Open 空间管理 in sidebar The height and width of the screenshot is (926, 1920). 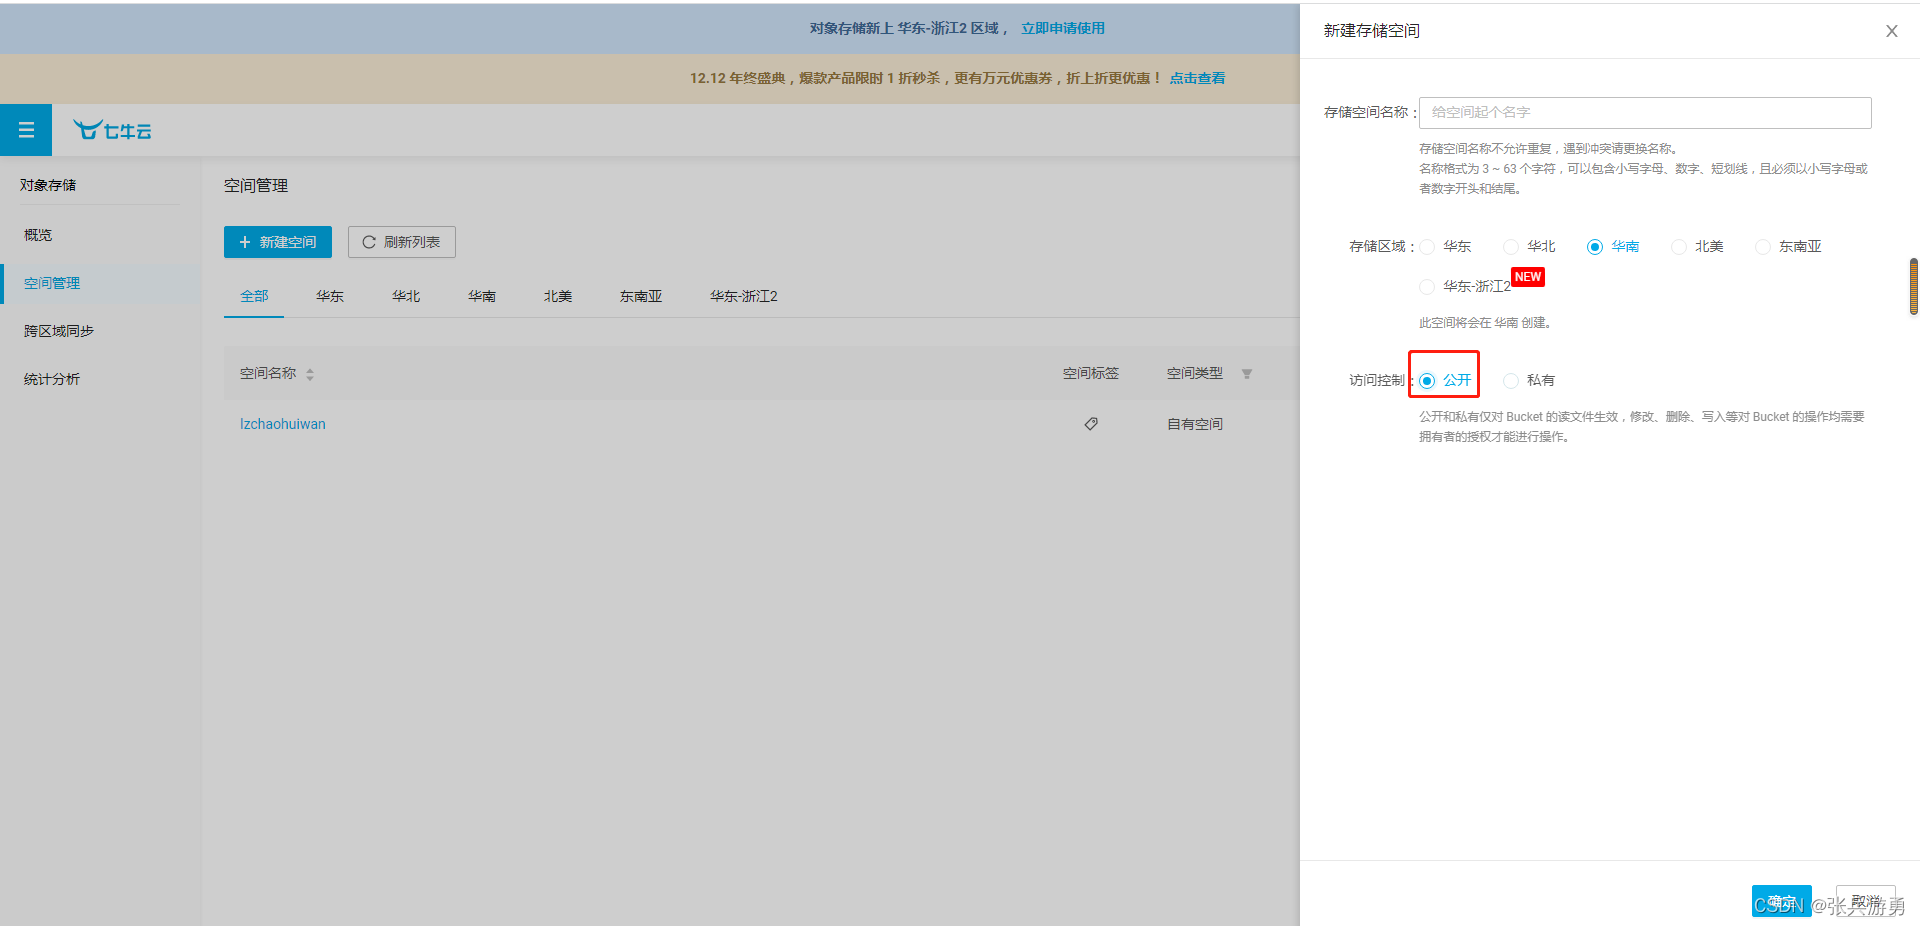click(52, 283)
